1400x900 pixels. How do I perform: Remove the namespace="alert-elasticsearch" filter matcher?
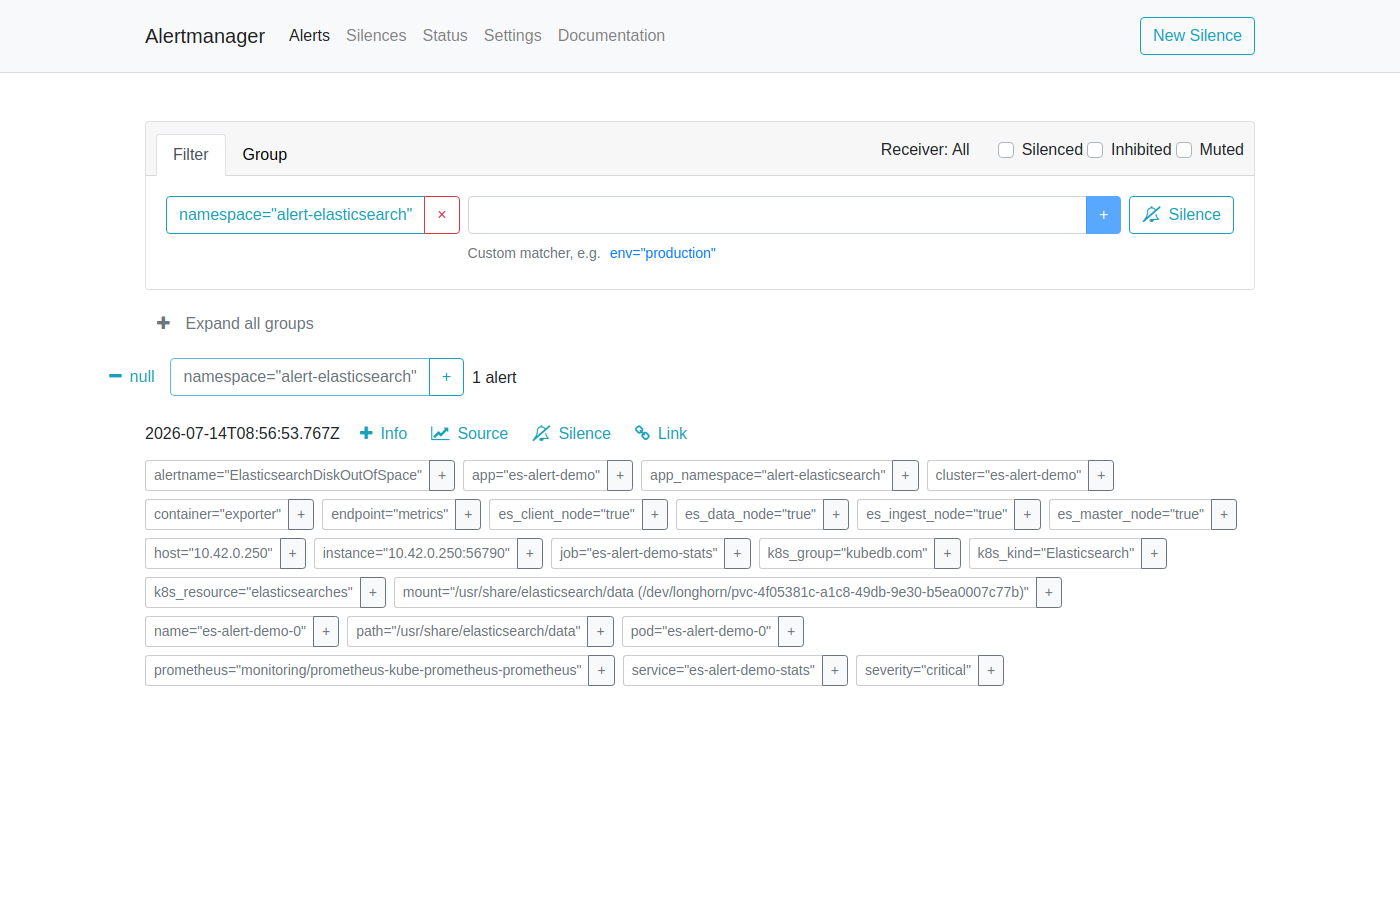pyautogui.click(x=442, y=215)
